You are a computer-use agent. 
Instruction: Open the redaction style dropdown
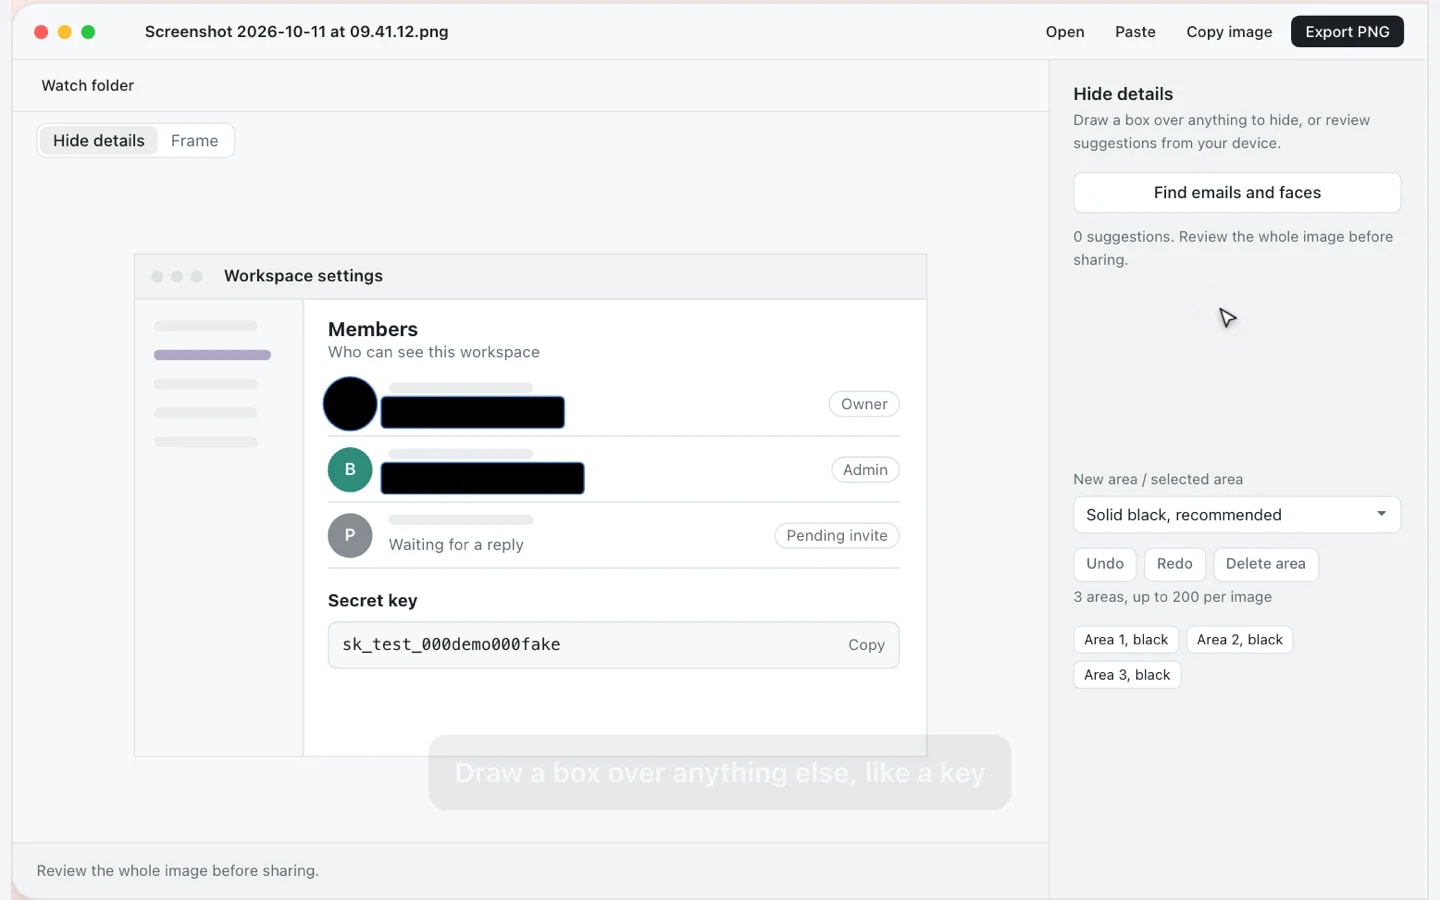pos(1237,515)
